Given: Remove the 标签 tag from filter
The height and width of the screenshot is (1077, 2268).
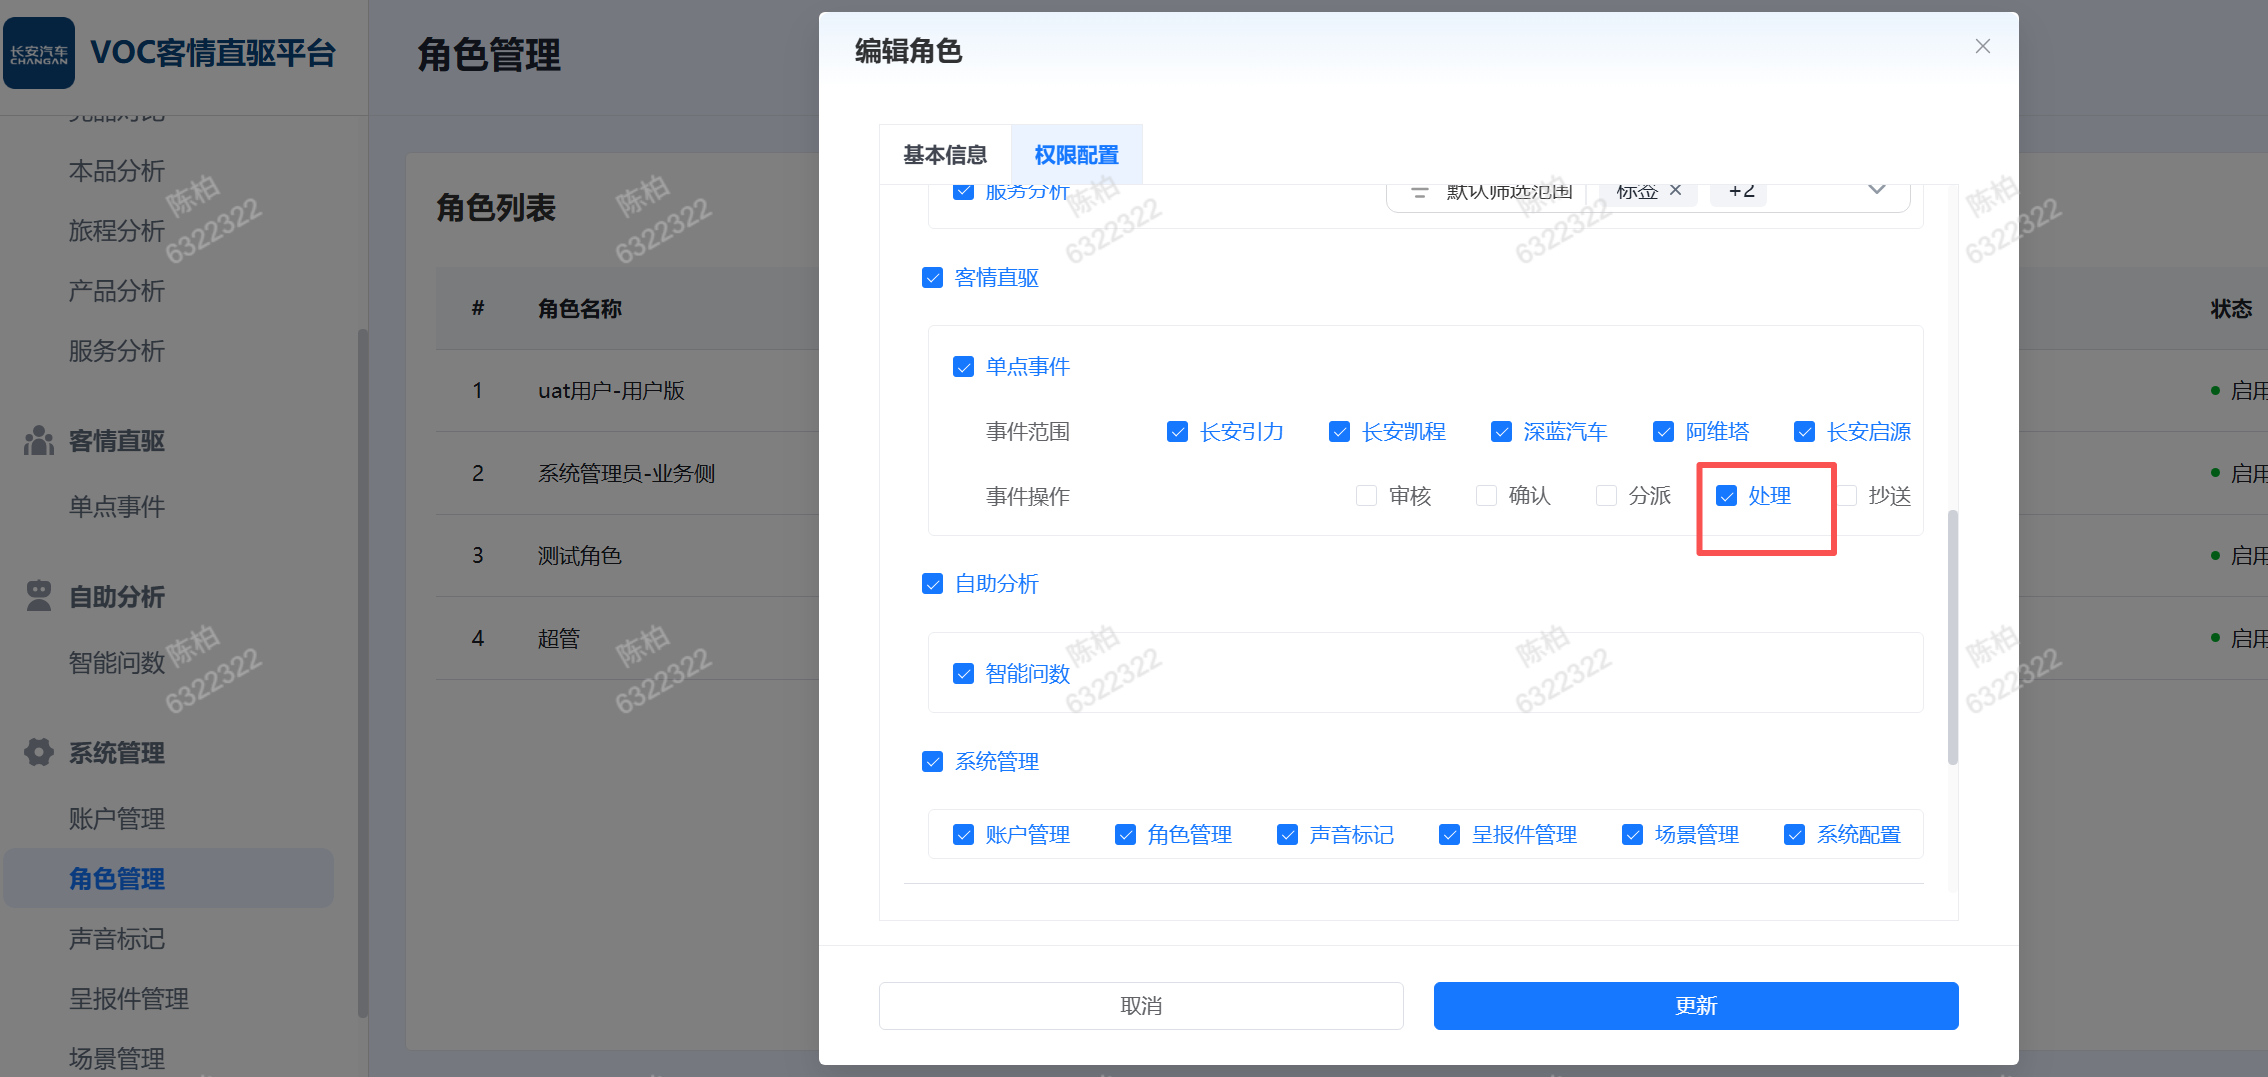Looking at the screenshot, I should point(1676,191).
